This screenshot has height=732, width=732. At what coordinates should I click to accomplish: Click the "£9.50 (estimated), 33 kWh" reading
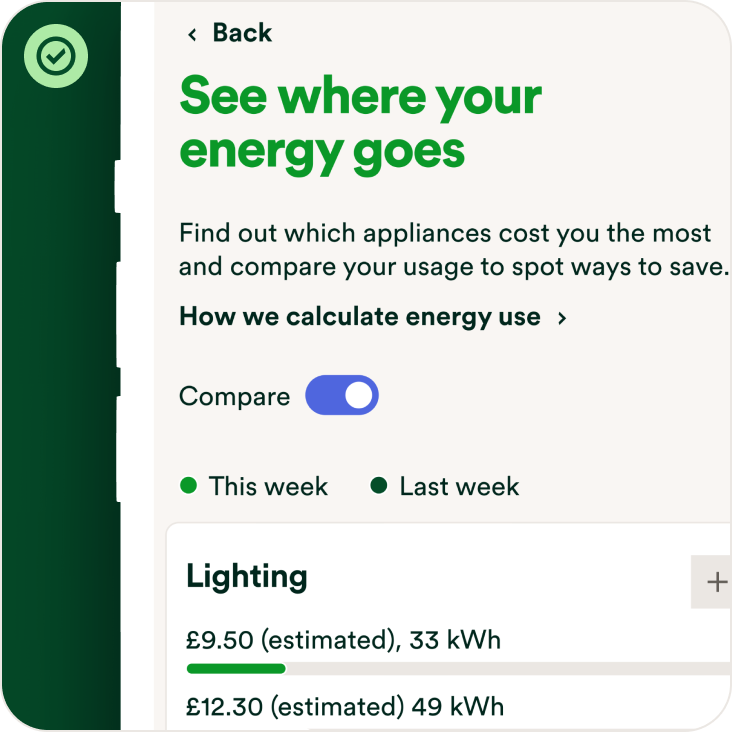coord(343,639)
